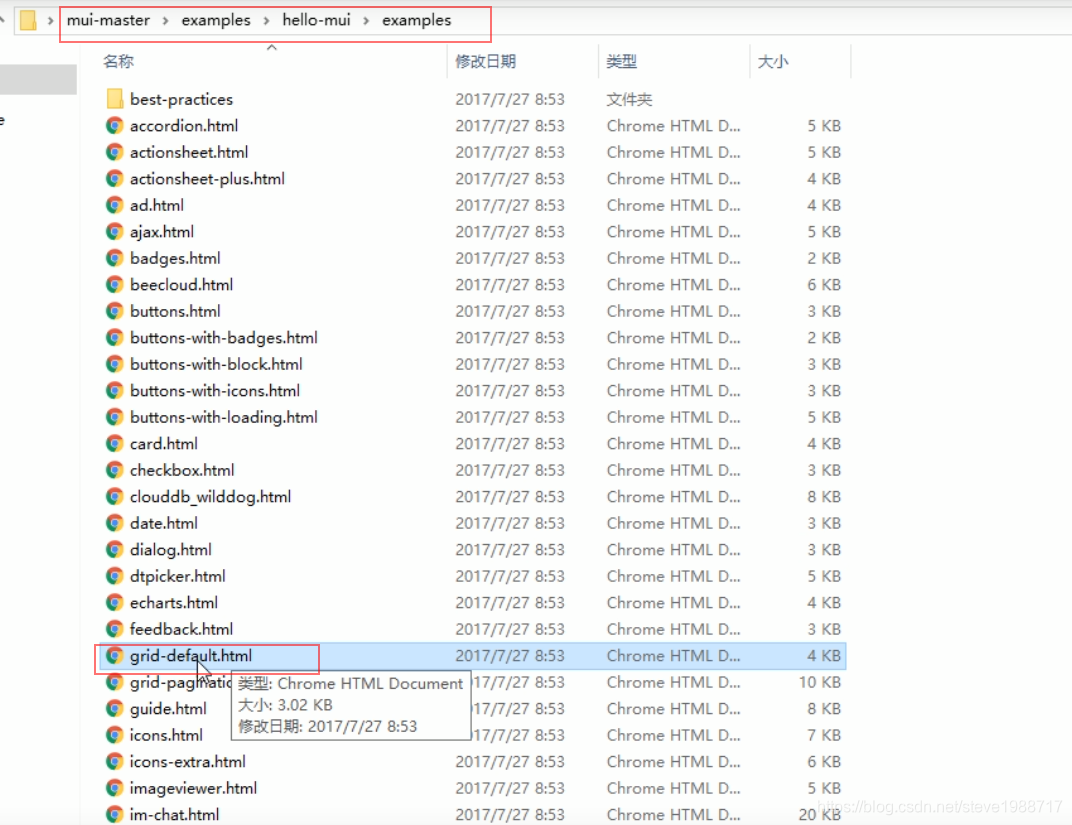Screen dimensions: 1072x825
Task: Select echarts.html file name
Action: pyautogui.click(x=174, y=603)
